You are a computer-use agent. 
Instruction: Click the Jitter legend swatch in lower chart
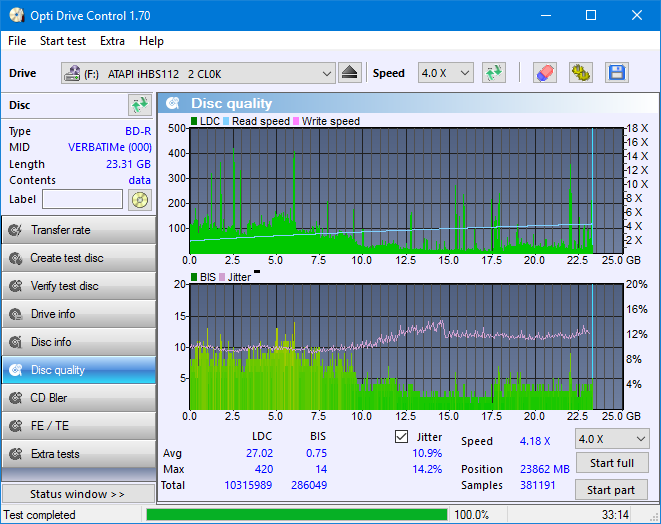(222, 277)
